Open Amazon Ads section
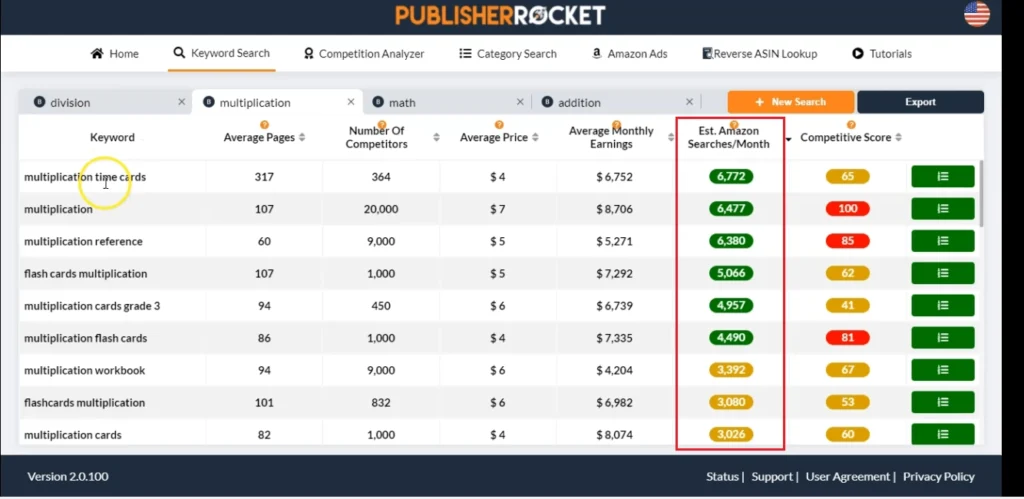The height and width of the screenshot is (499, 1024). [x=630, y=54]
